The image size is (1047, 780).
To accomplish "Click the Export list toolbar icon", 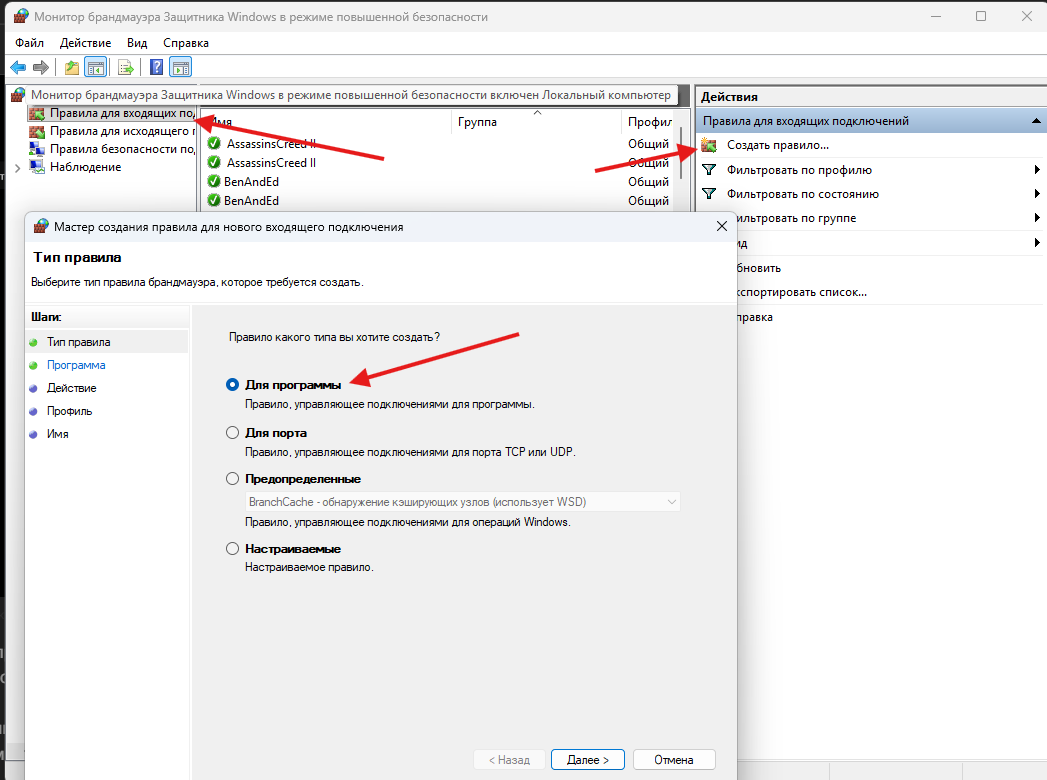I will click(126, 67).
